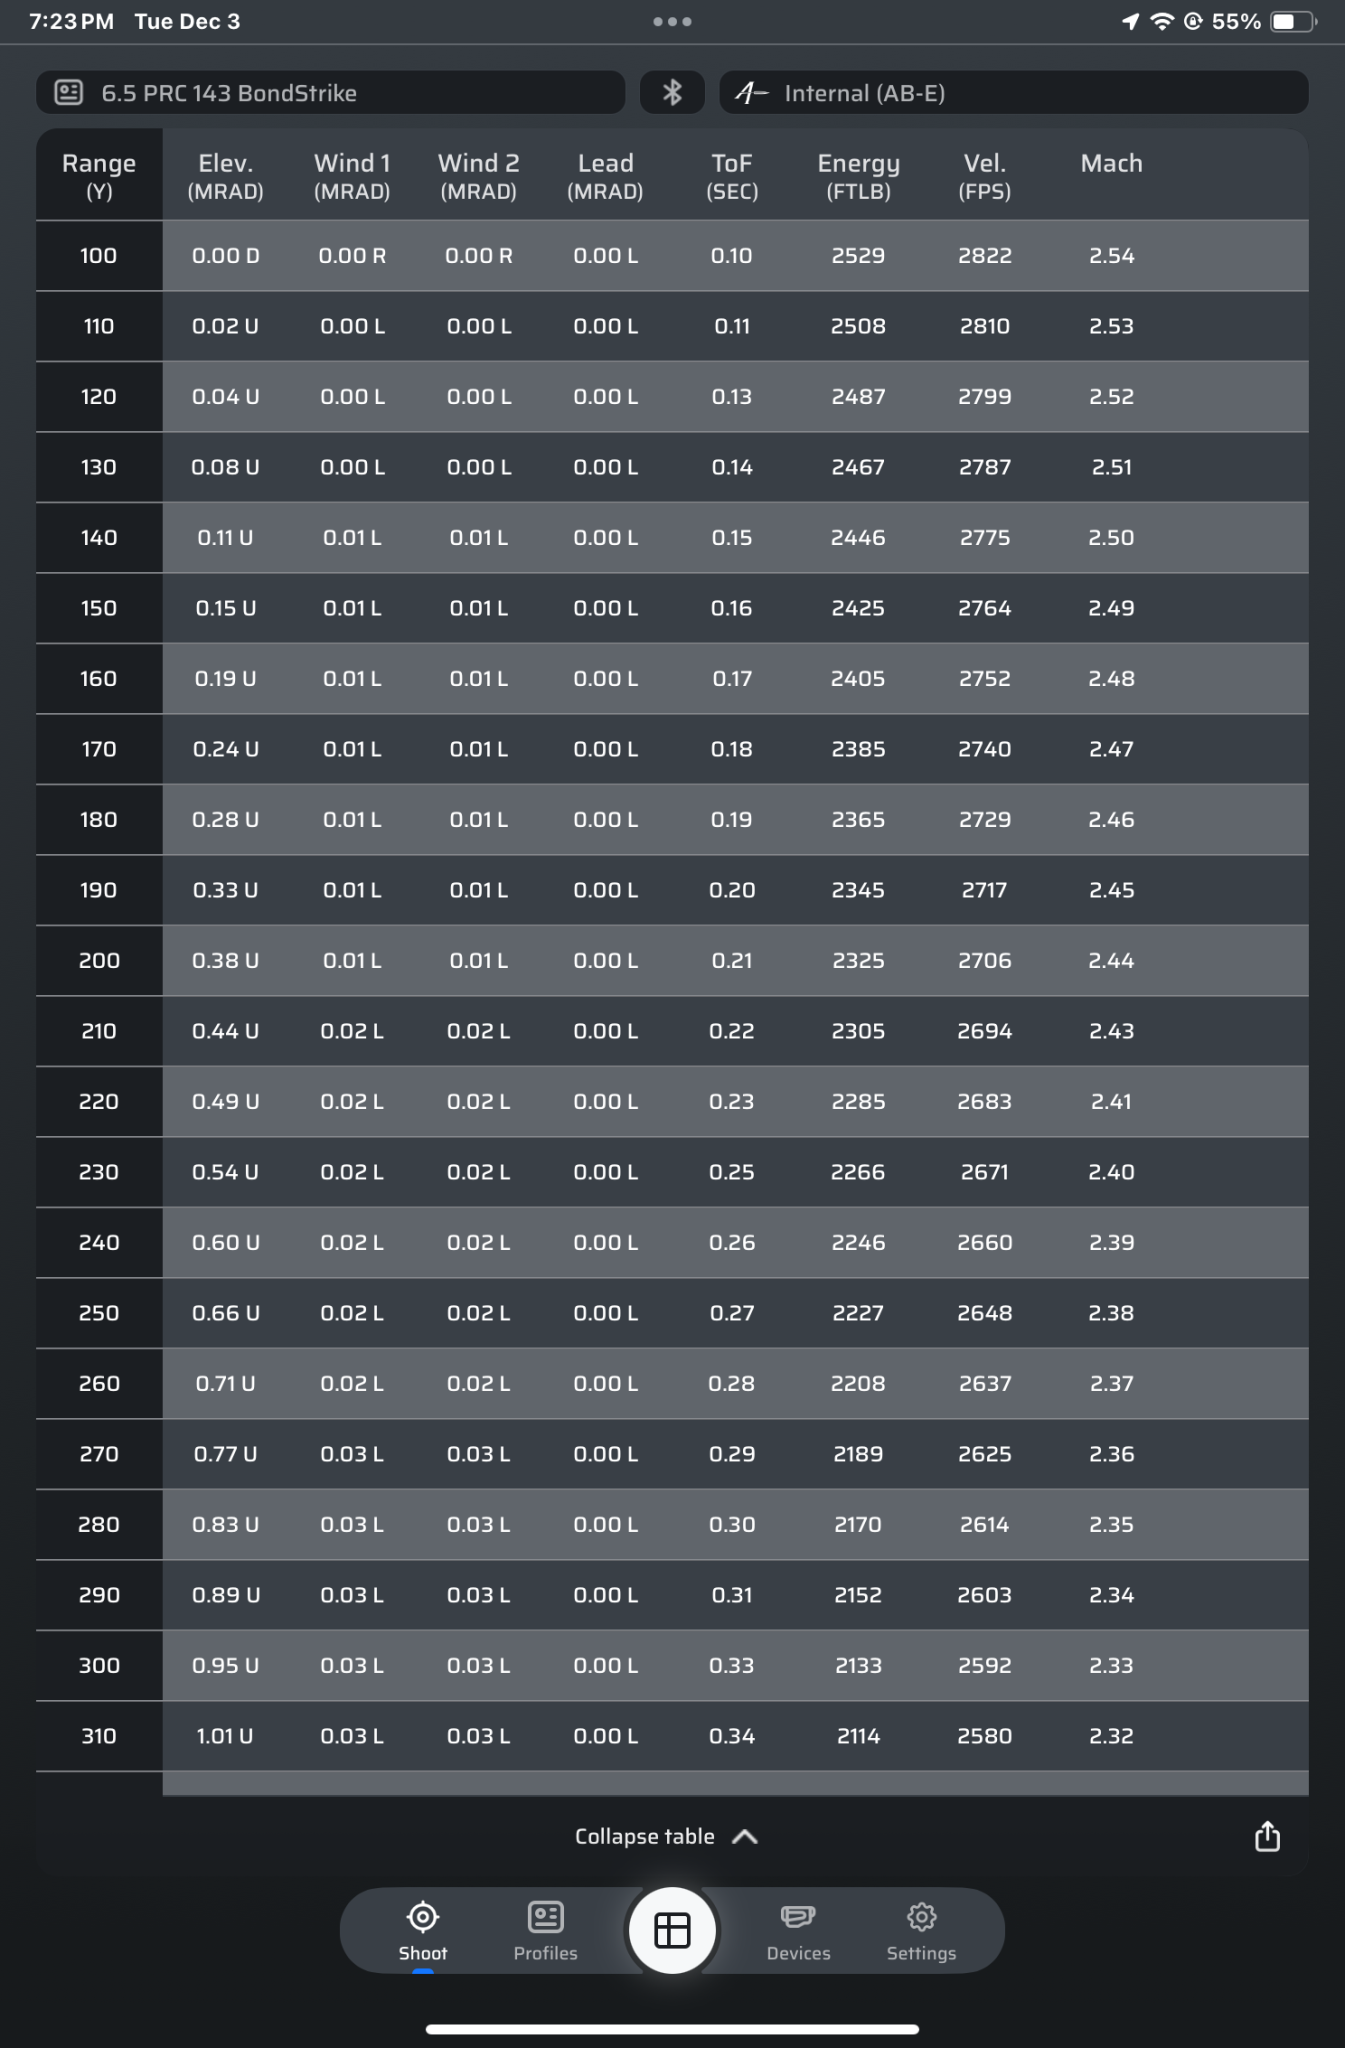Open the Internal (AB-E) solver selector
Viewport: 1345px width, 2048px height.
click(x=1013, y=93)
